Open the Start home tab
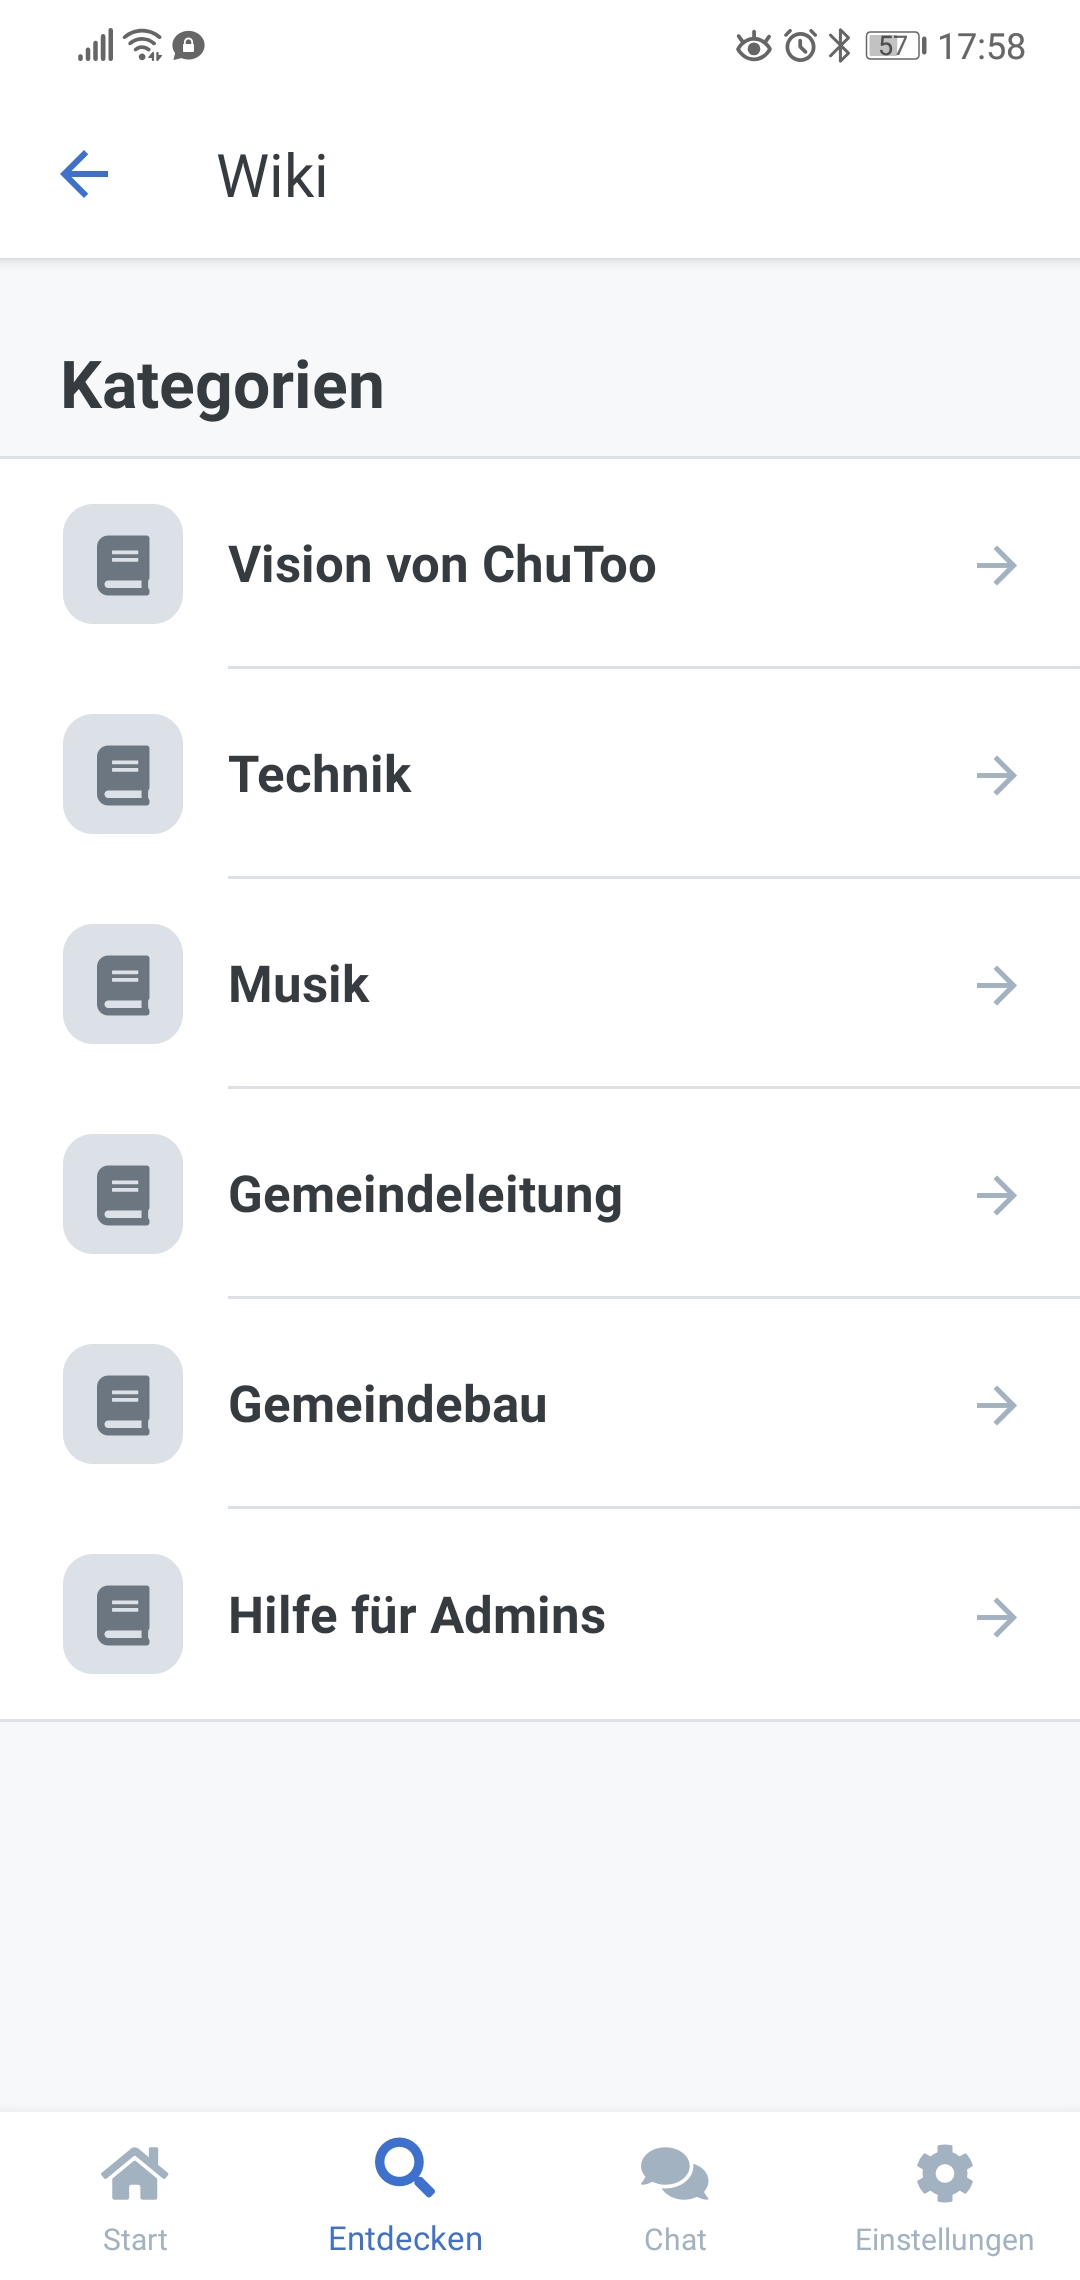 [135, 2197]
